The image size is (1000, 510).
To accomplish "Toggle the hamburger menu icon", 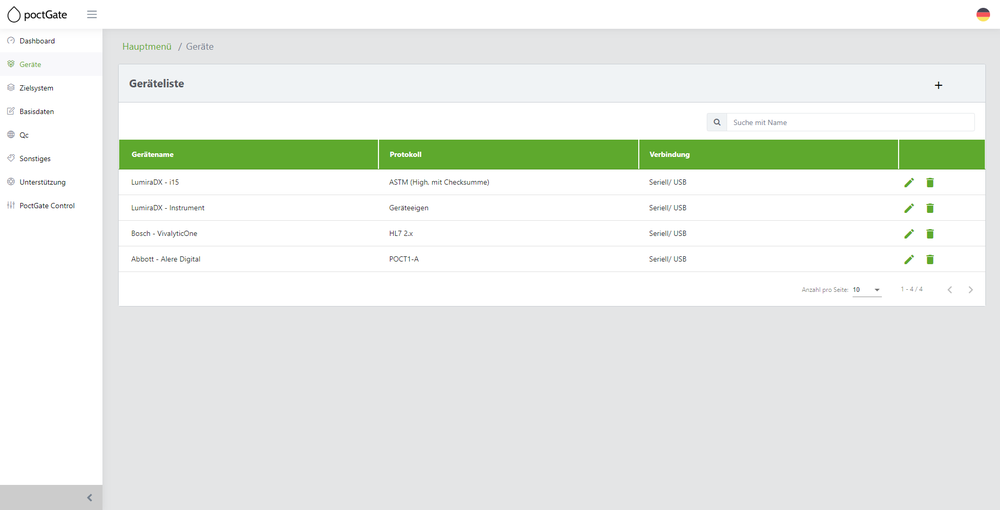I will point(92,14).
